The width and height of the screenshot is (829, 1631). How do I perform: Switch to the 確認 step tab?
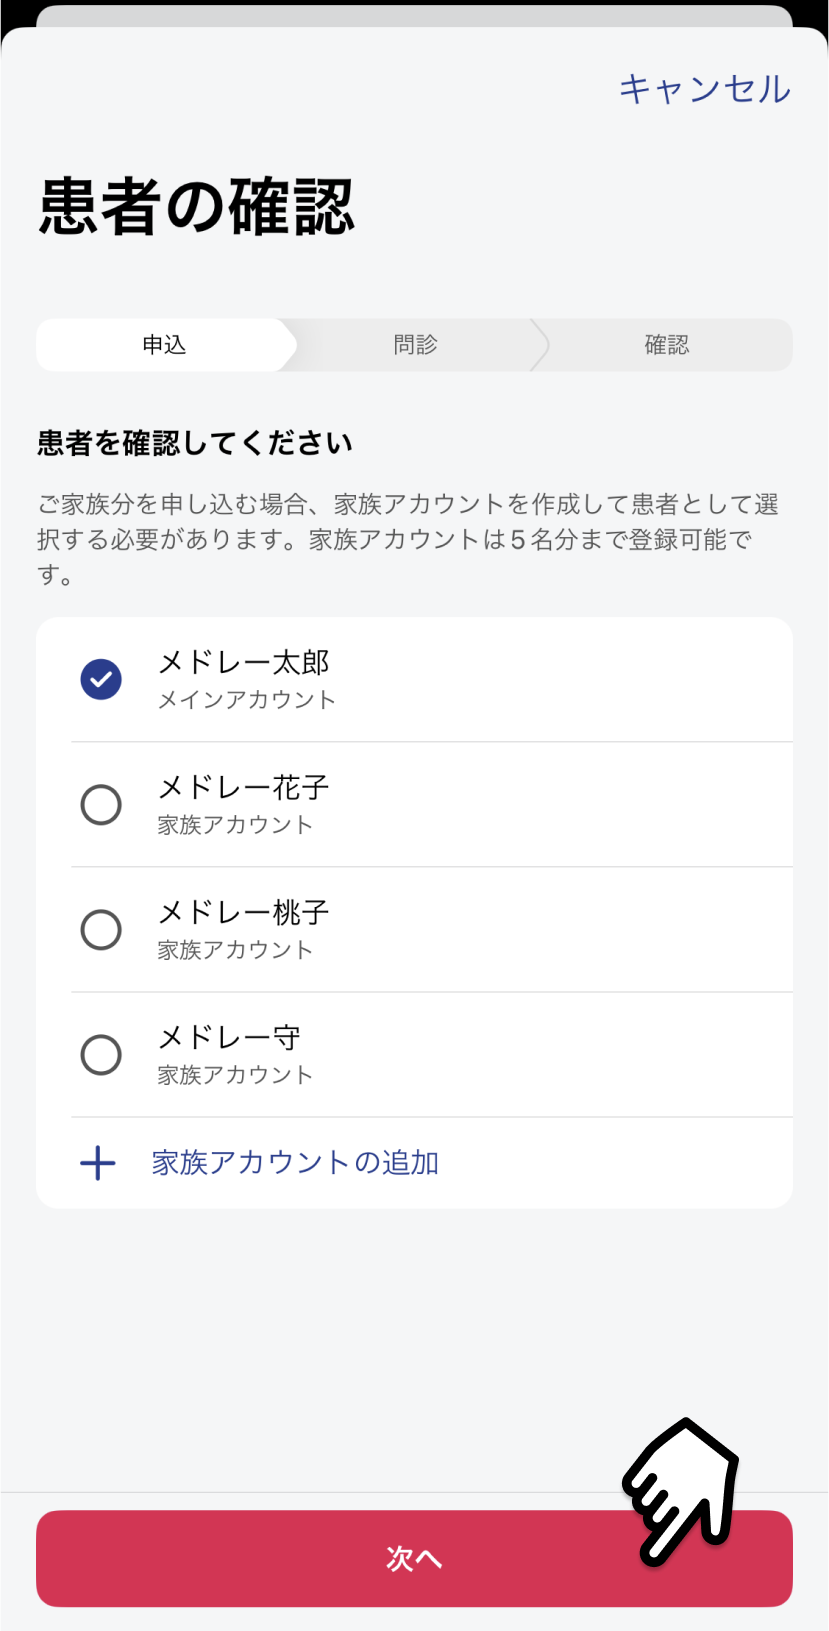[x=667, y=345]
